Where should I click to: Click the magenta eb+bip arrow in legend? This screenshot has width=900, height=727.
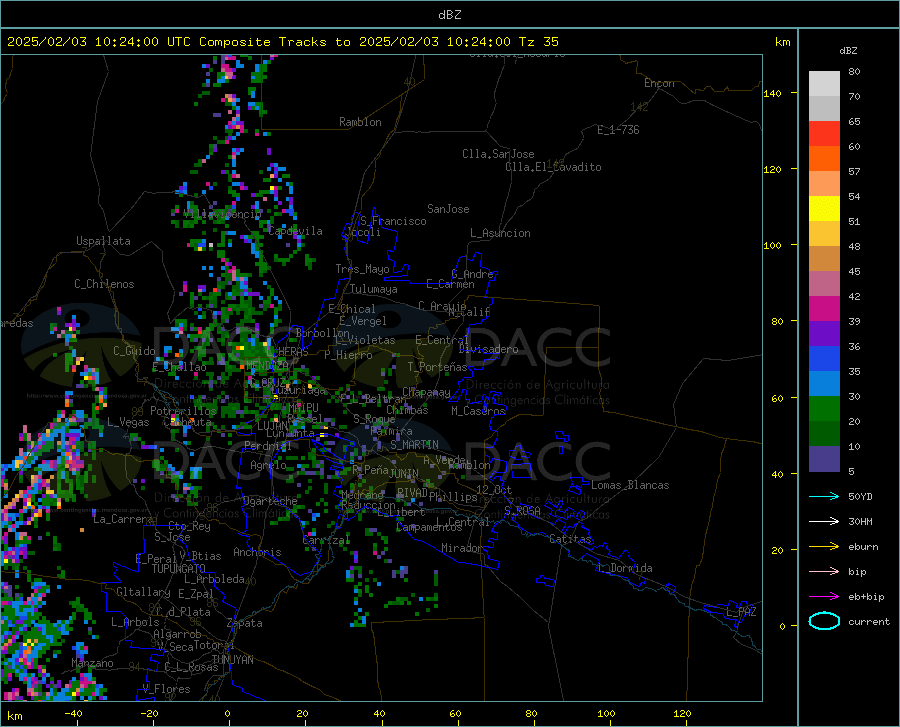pos(824,597)
